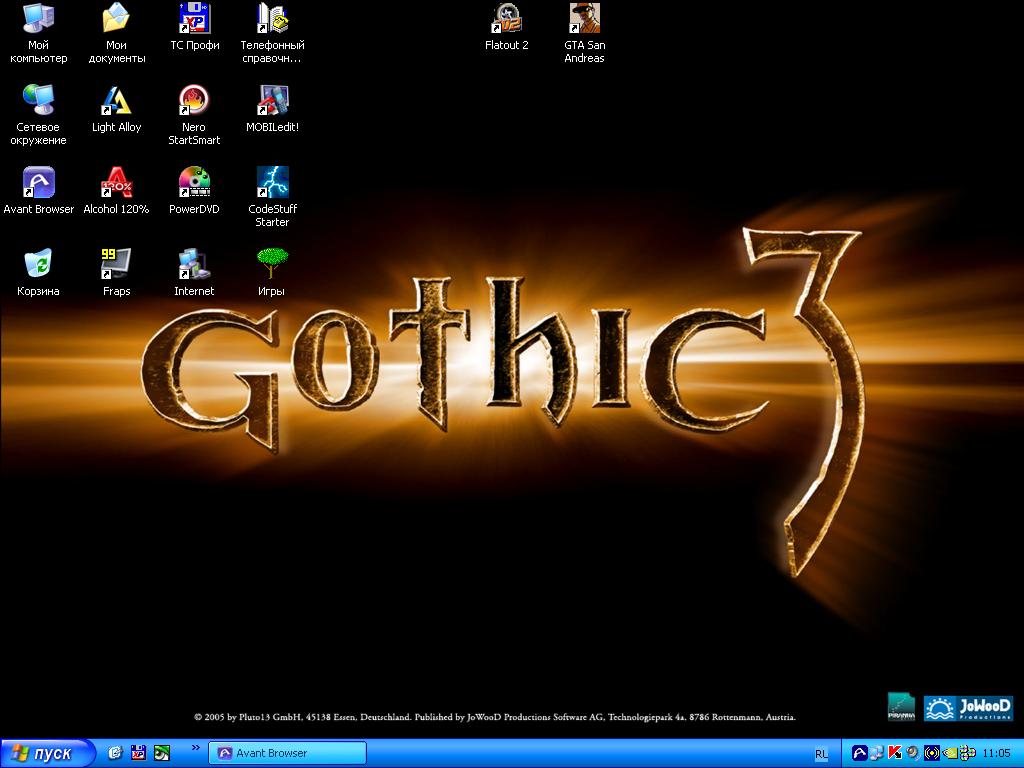
Task: Select the PowerDVD desktop icon
Action: coord(194,182)
